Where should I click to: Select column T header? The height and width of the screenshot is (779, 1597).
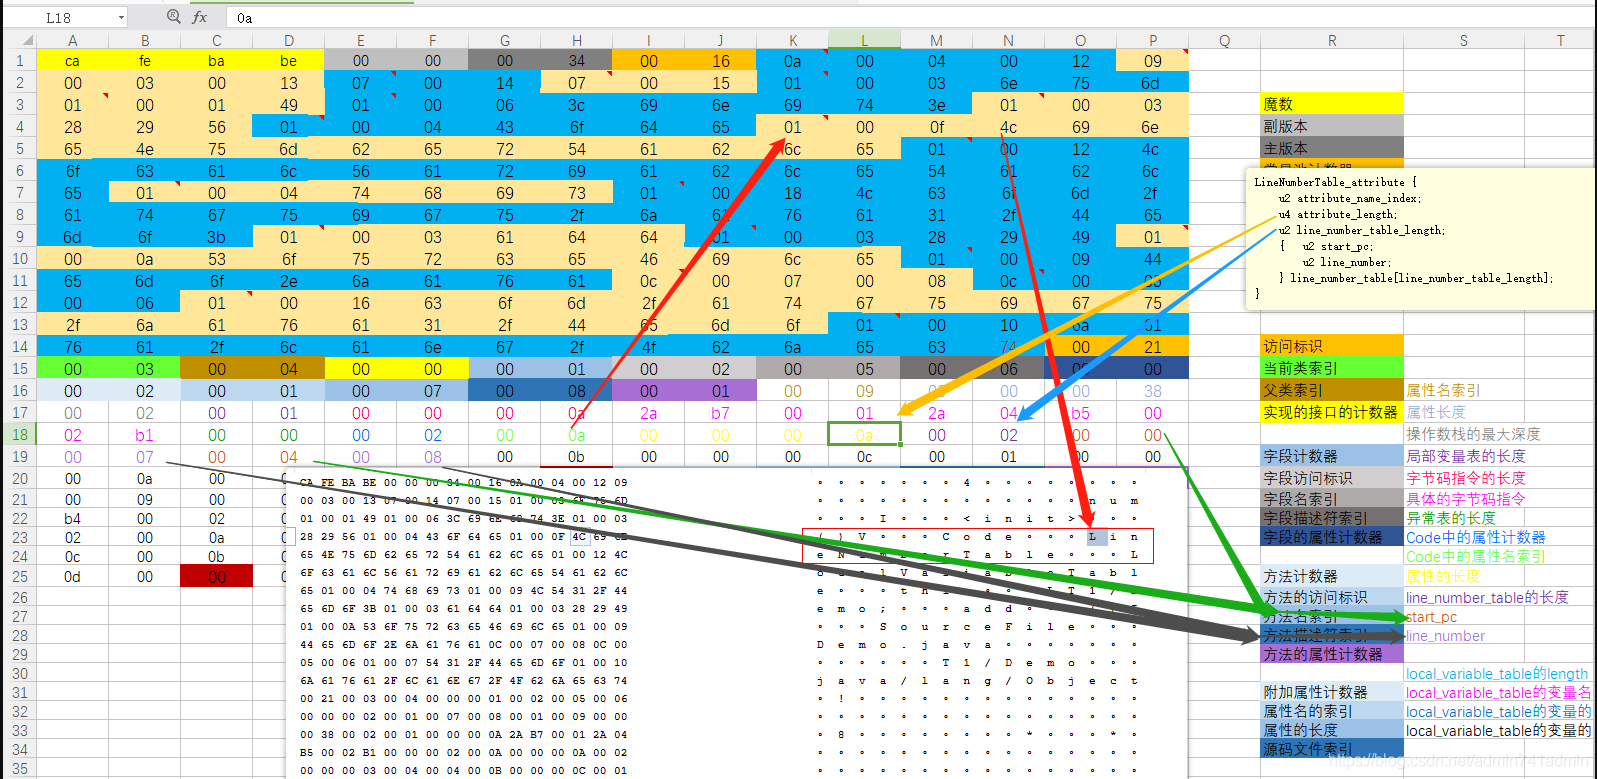(1560, 41)
